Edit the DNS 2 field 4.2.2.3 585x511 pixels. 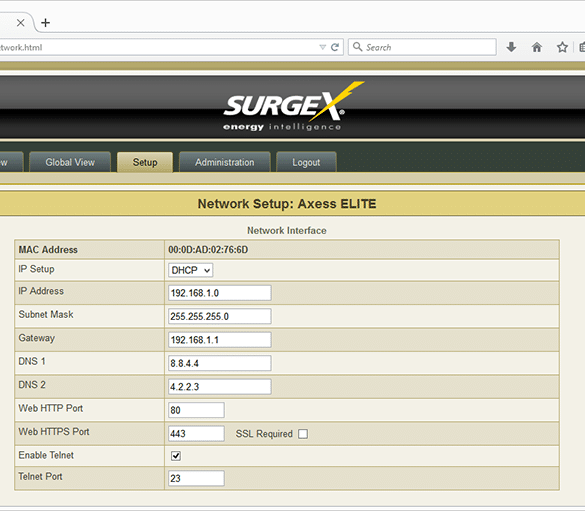220,386
